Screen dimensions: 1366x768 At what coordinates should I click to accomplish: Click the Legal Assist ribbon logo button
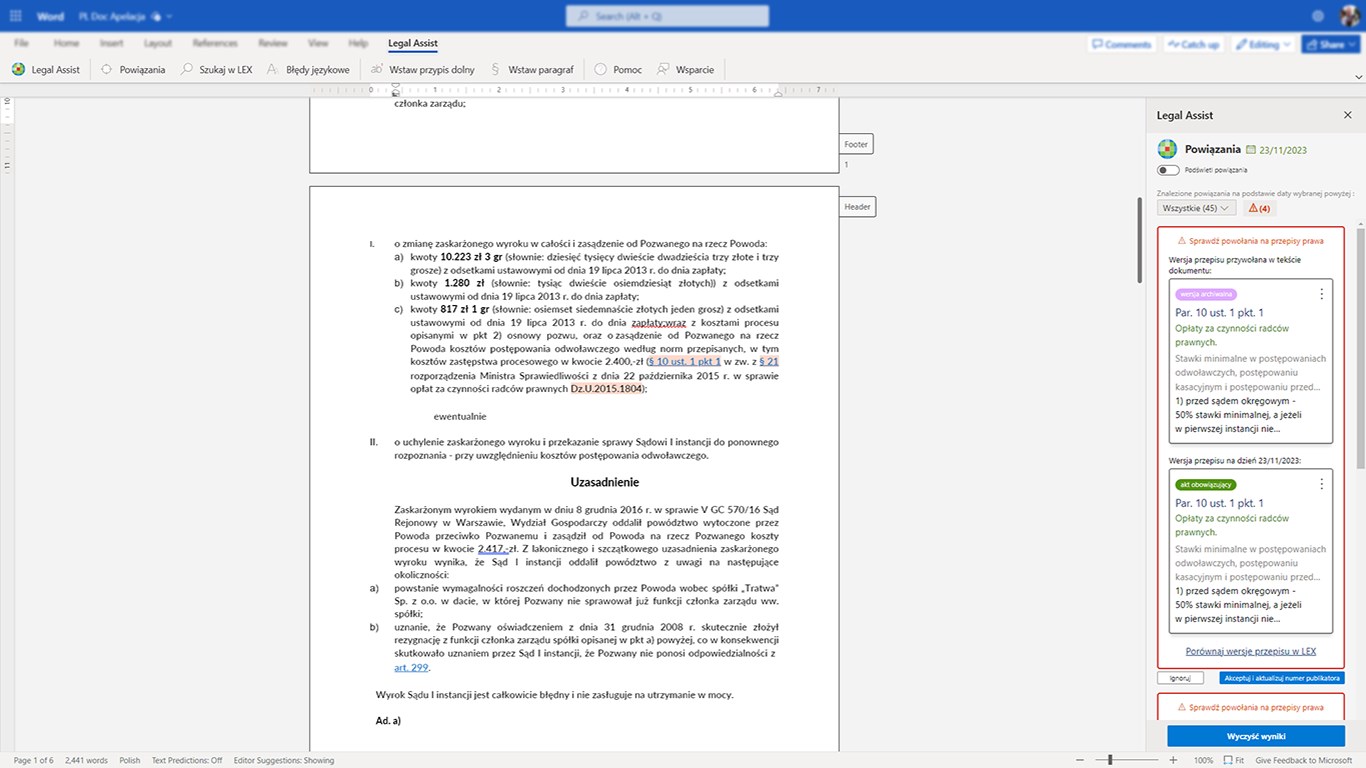coord(46,70)
